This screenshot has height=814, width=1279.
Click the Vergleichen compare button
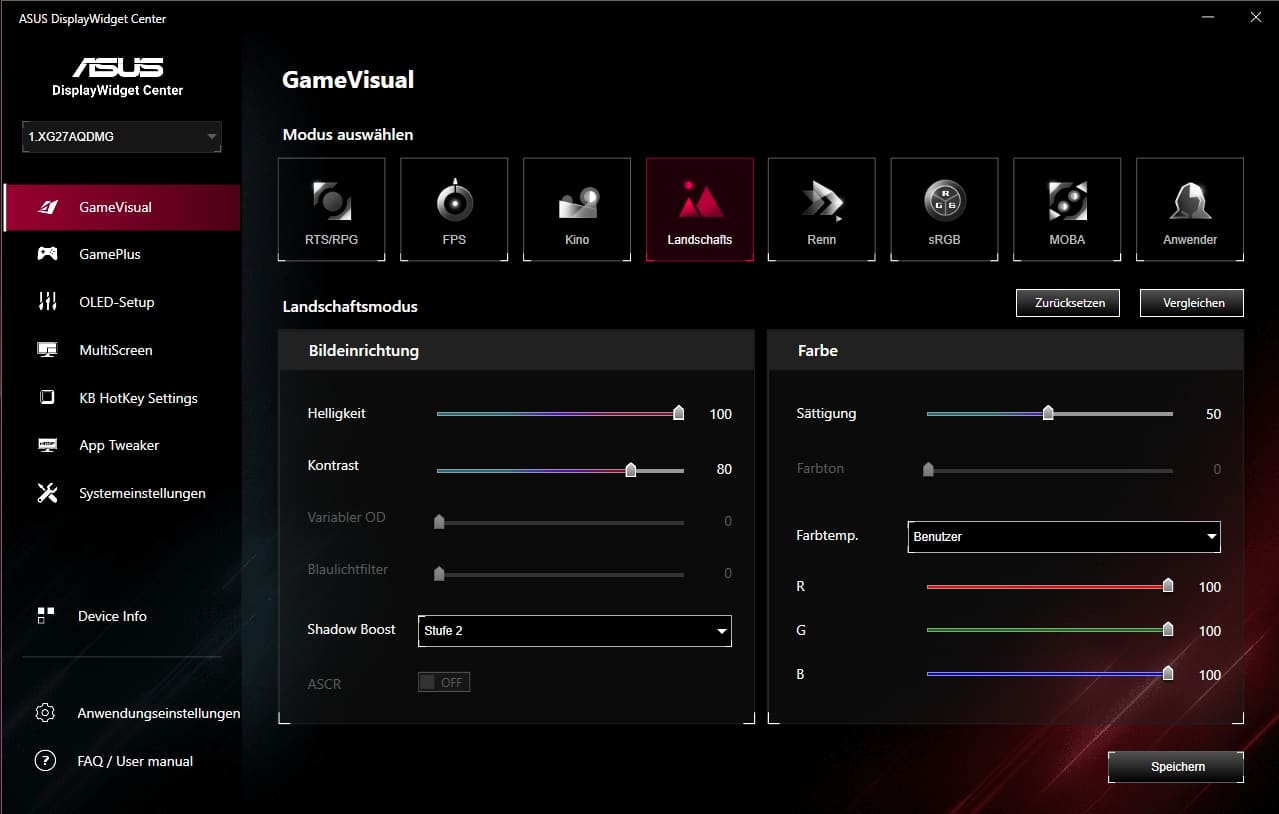tap(1192, 303)
